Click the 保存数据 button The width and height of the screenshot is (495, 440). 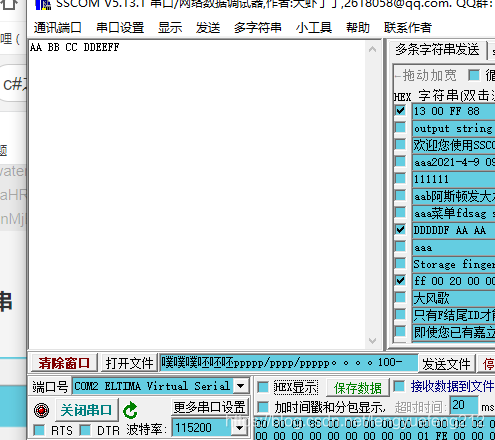coord(358,388)
